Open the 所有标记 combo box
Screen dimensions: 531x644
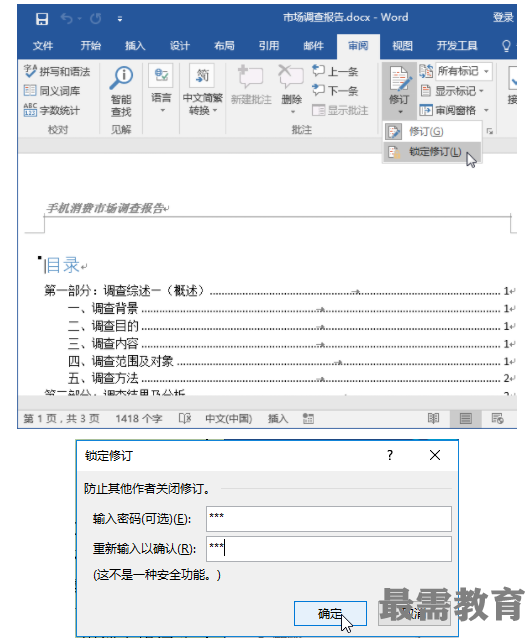(464, 71)
